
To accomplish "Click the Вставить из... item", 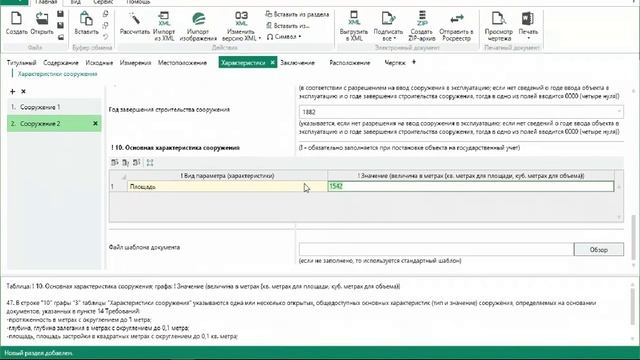I will (x=288, y=26).
